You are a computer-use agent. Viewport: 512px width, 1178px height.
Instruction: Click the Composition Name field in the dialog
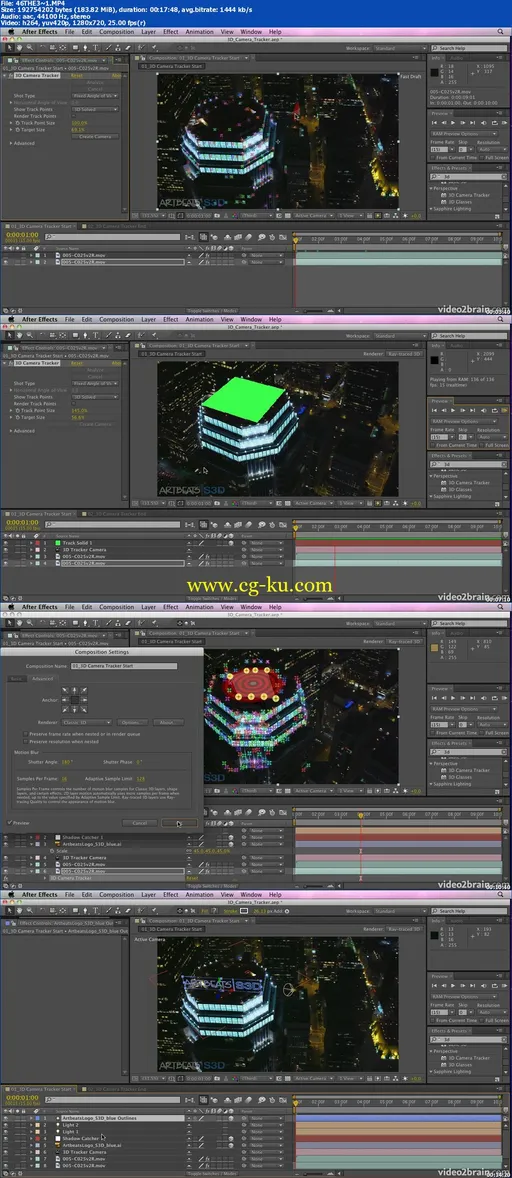coord(124,666)
